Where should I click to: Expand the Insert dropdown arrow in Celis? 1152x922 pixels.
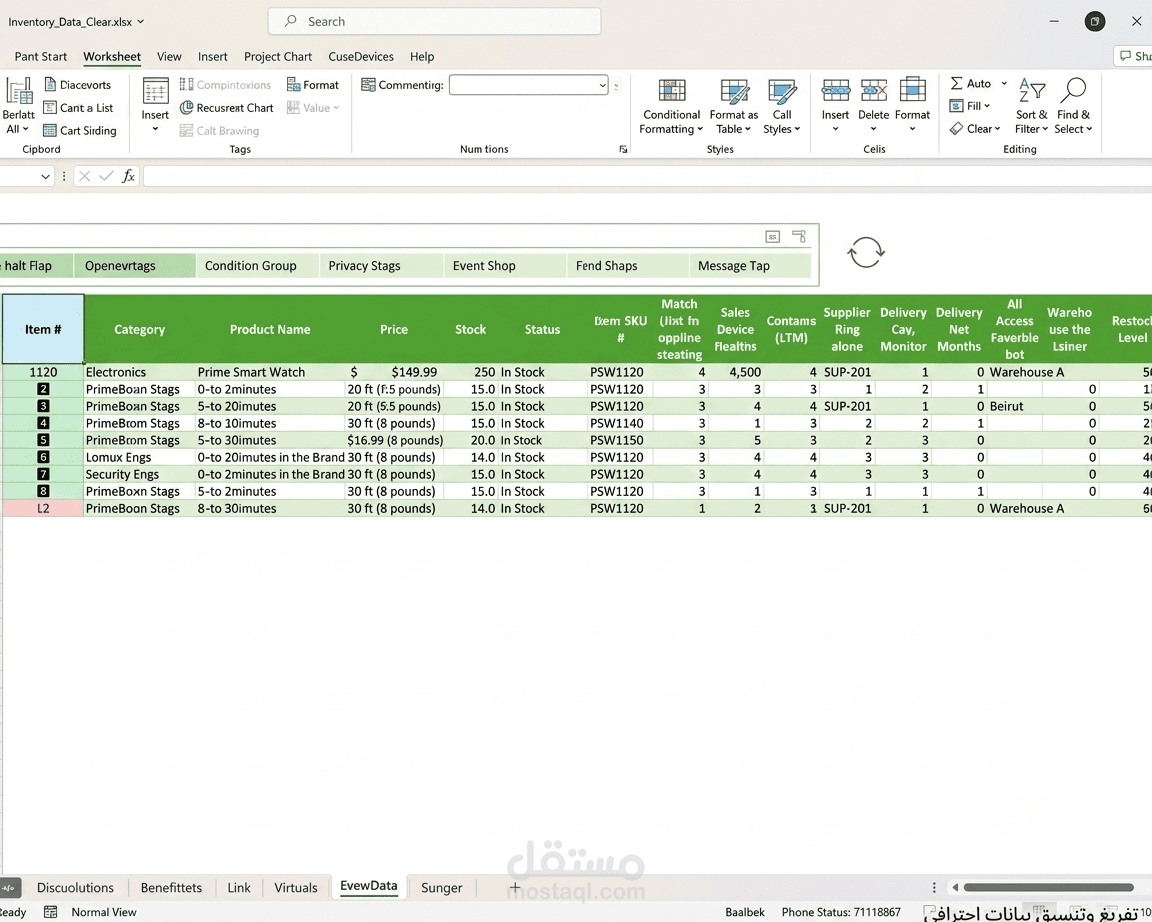coord(835,129)
